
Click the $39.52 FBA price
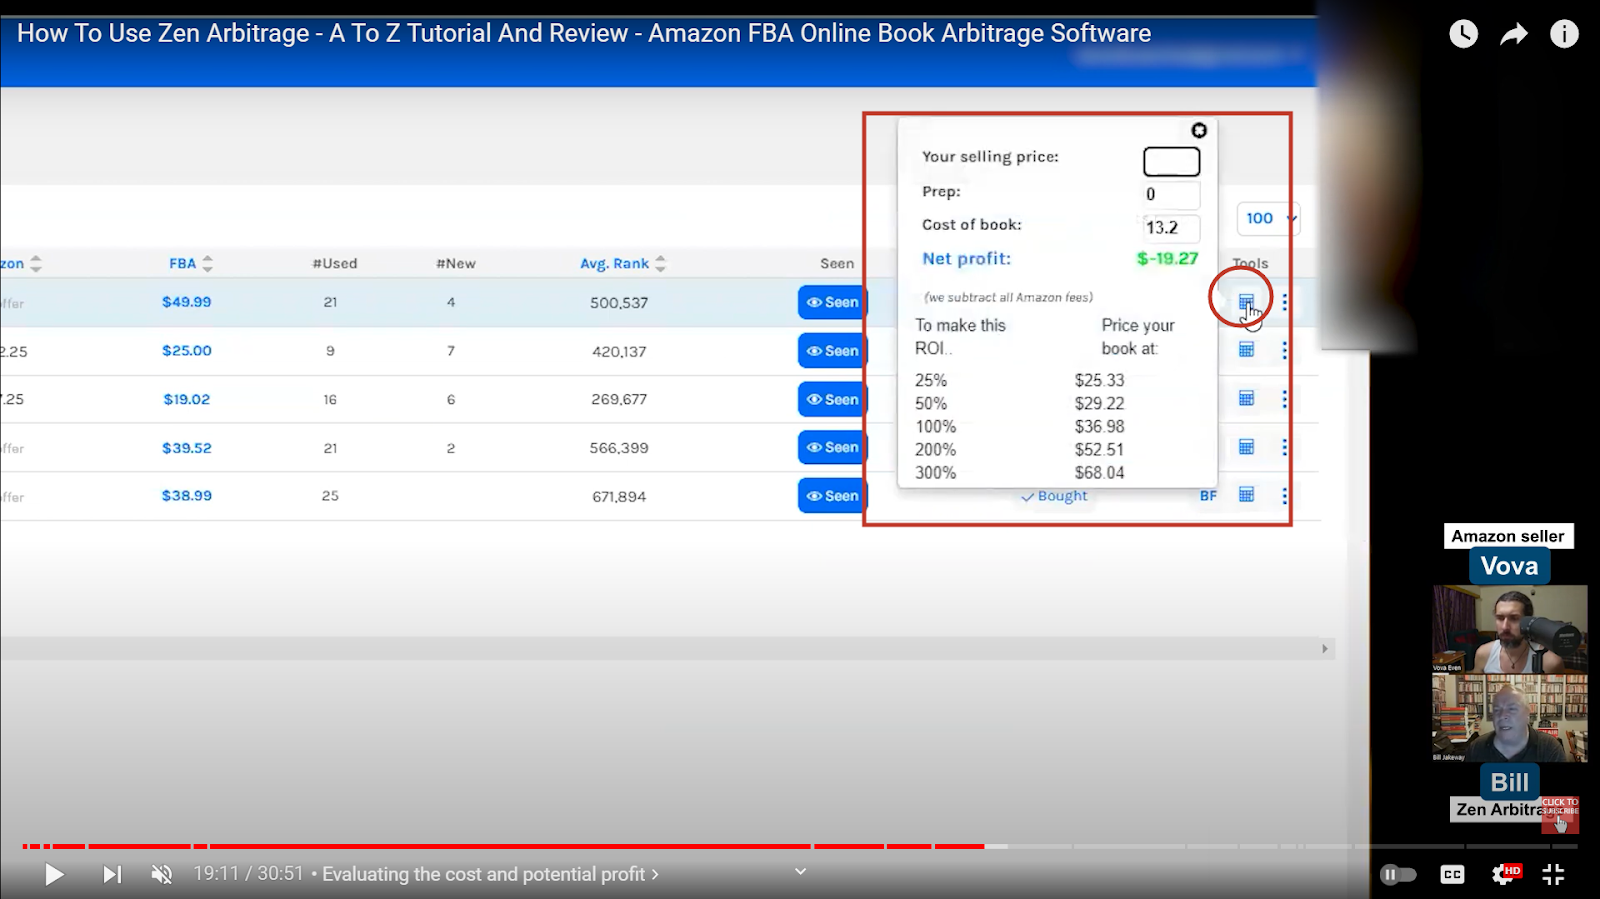(x=187, y=448)
